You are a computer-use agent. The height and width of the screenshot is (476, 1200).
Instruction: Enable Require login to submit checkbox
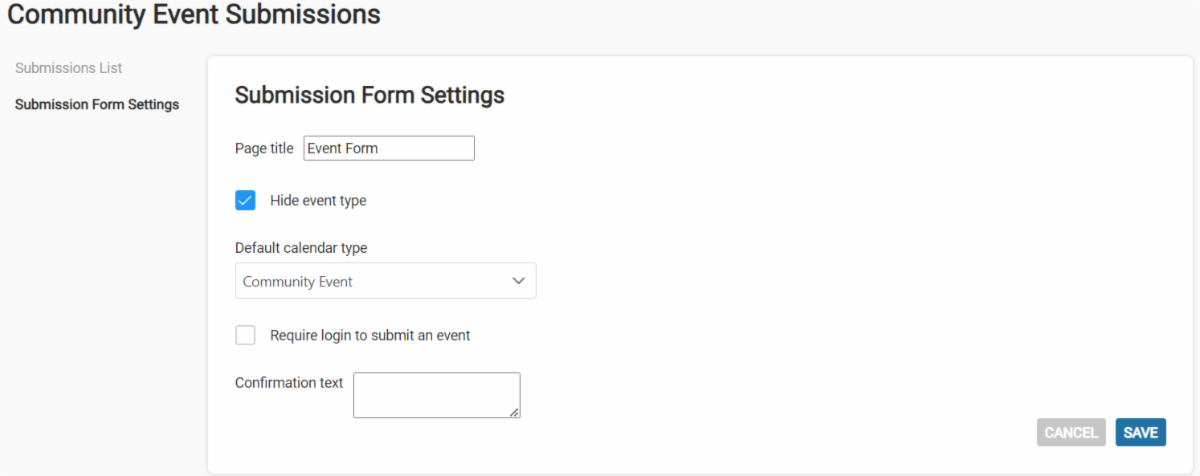pyautogui.click(x=246, y=335)
